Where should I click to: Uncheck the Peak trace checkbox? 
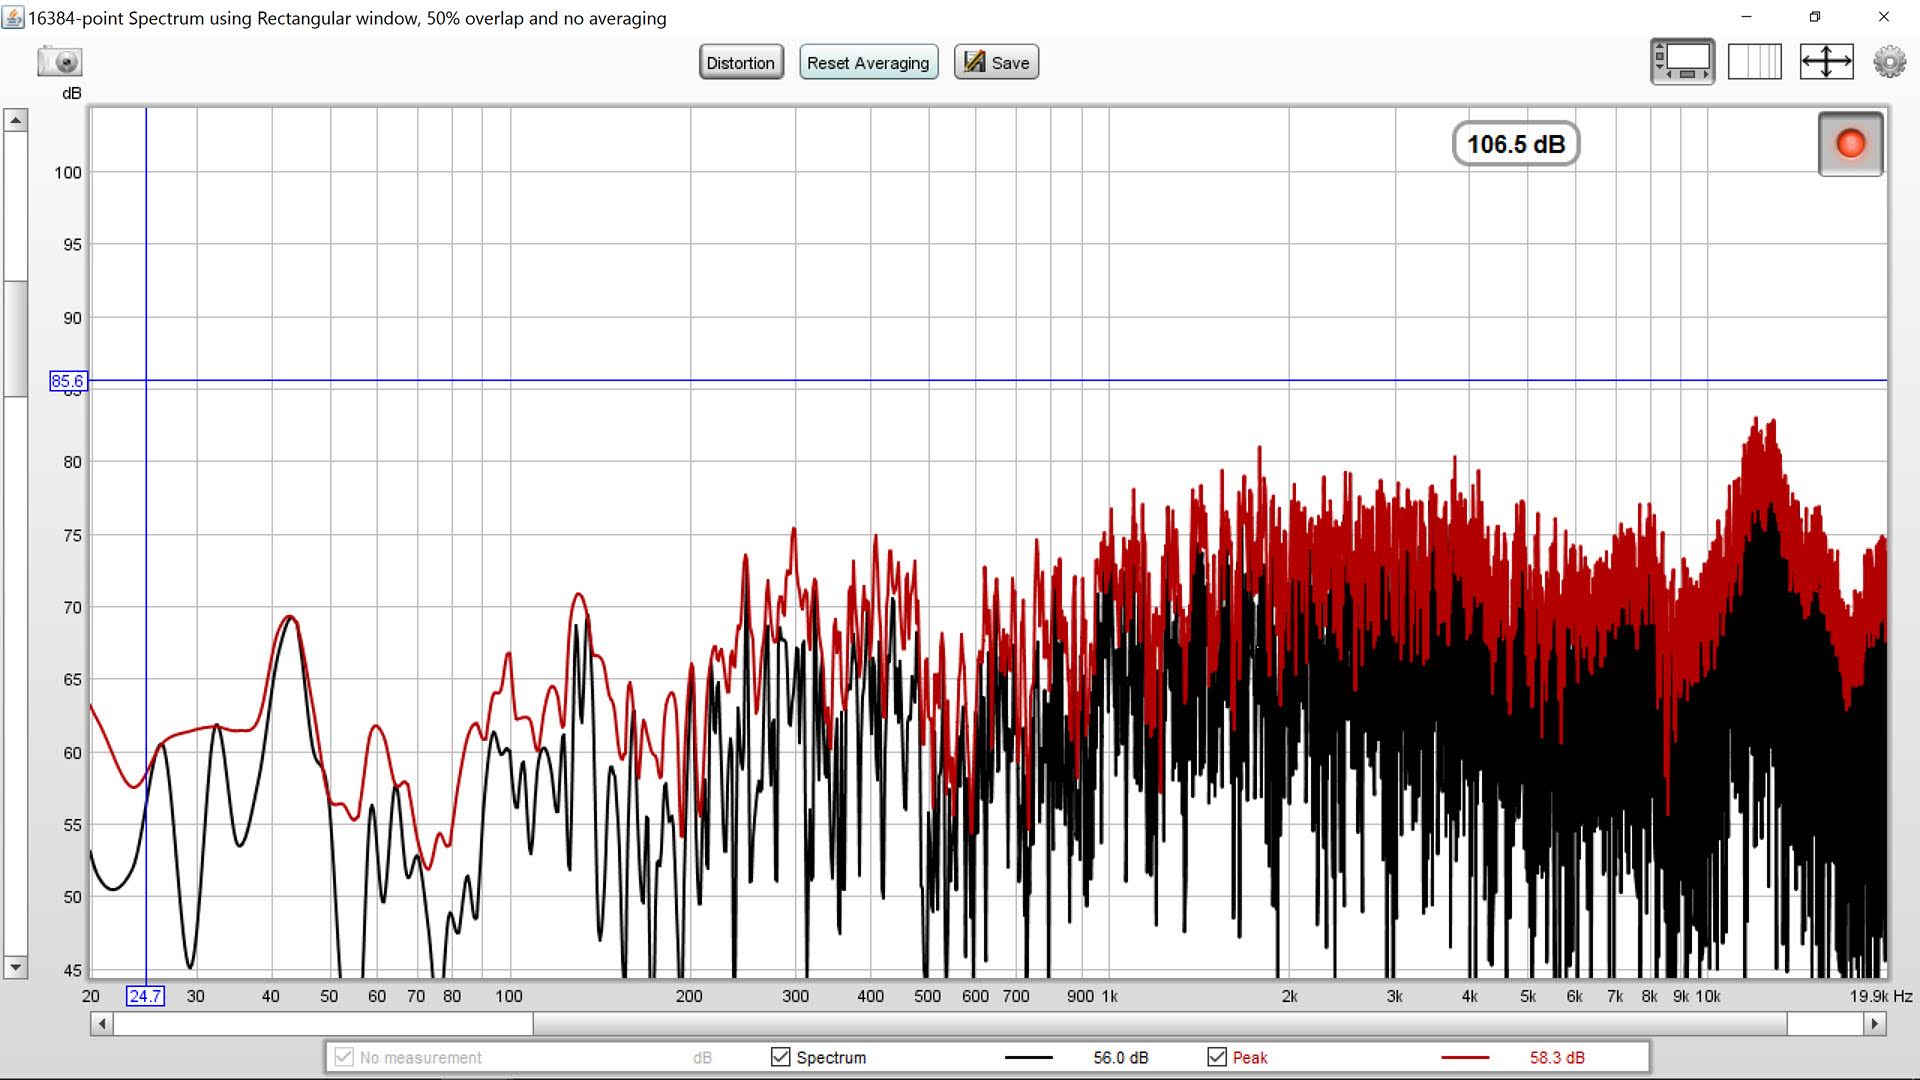pyautogui.click(x=1217, y=1057)
